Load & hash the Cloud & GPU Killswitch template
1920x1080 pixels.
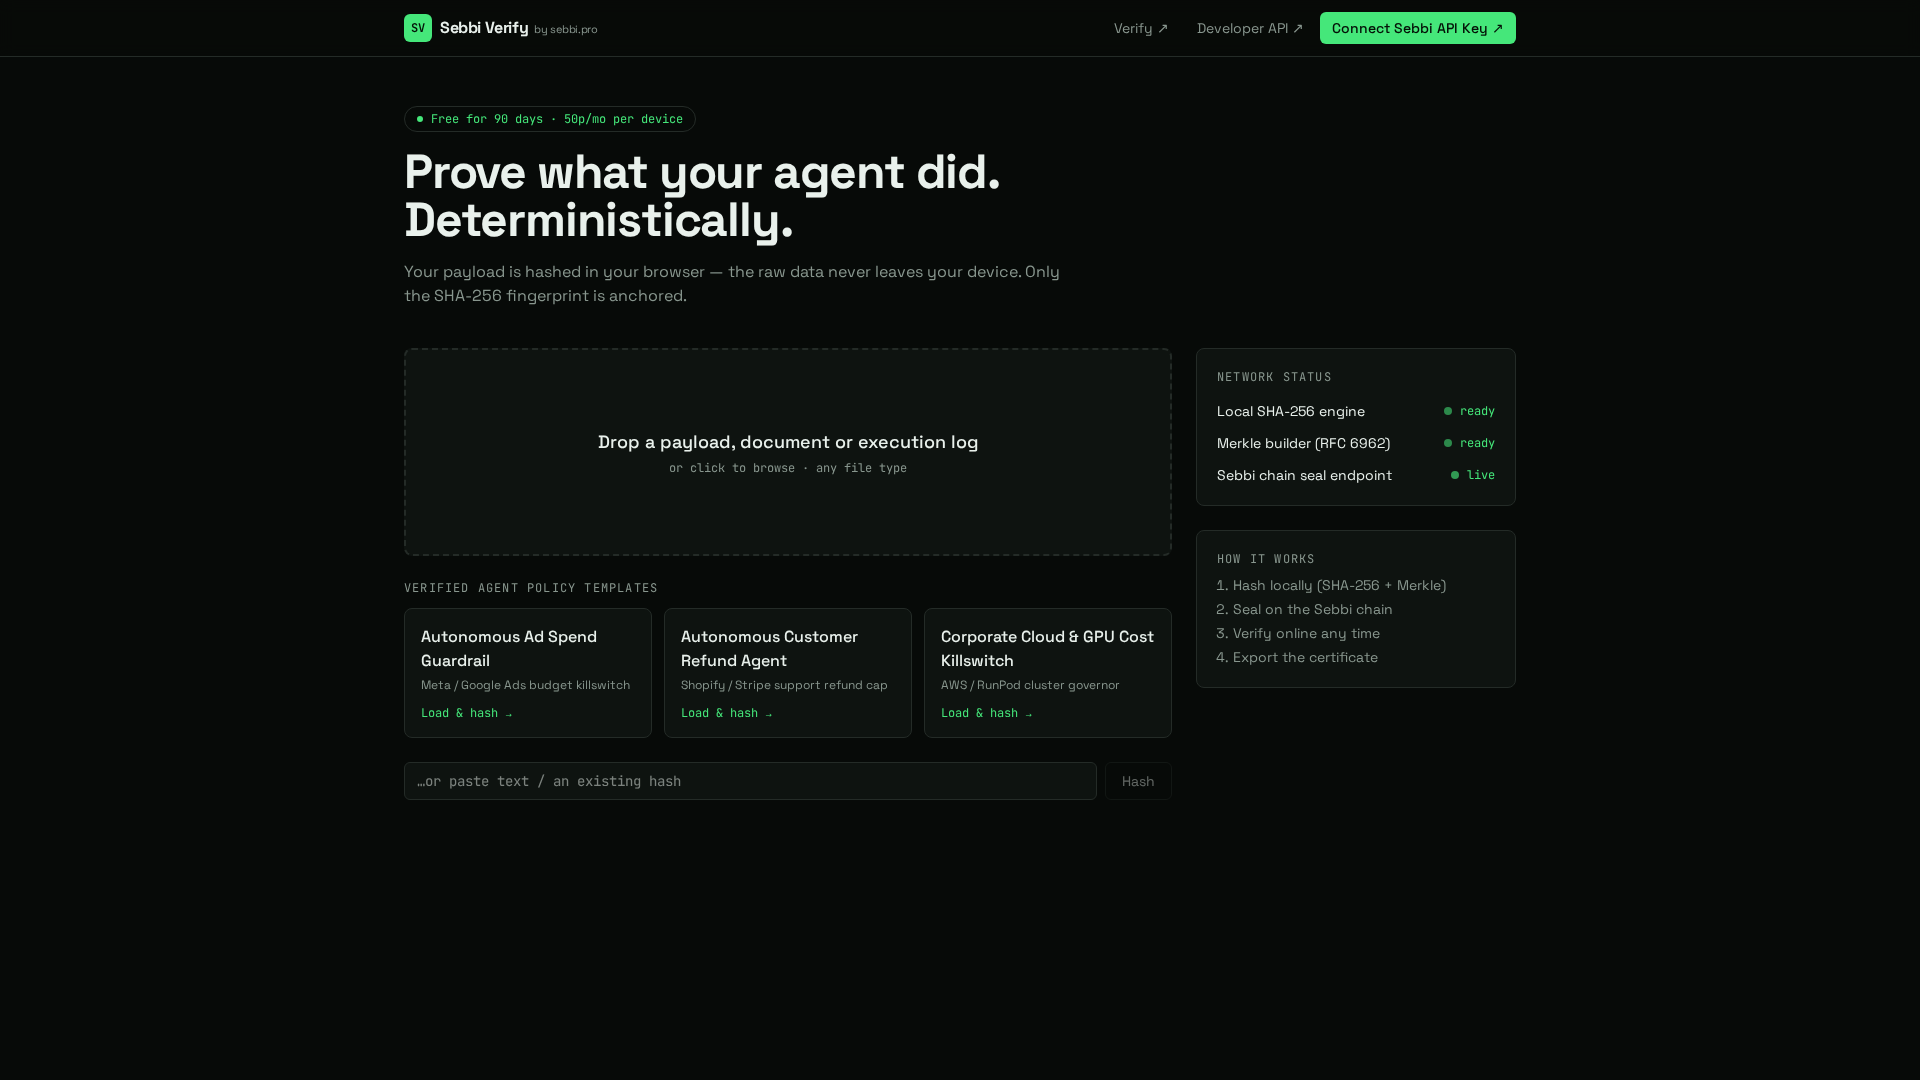(987, 713)
